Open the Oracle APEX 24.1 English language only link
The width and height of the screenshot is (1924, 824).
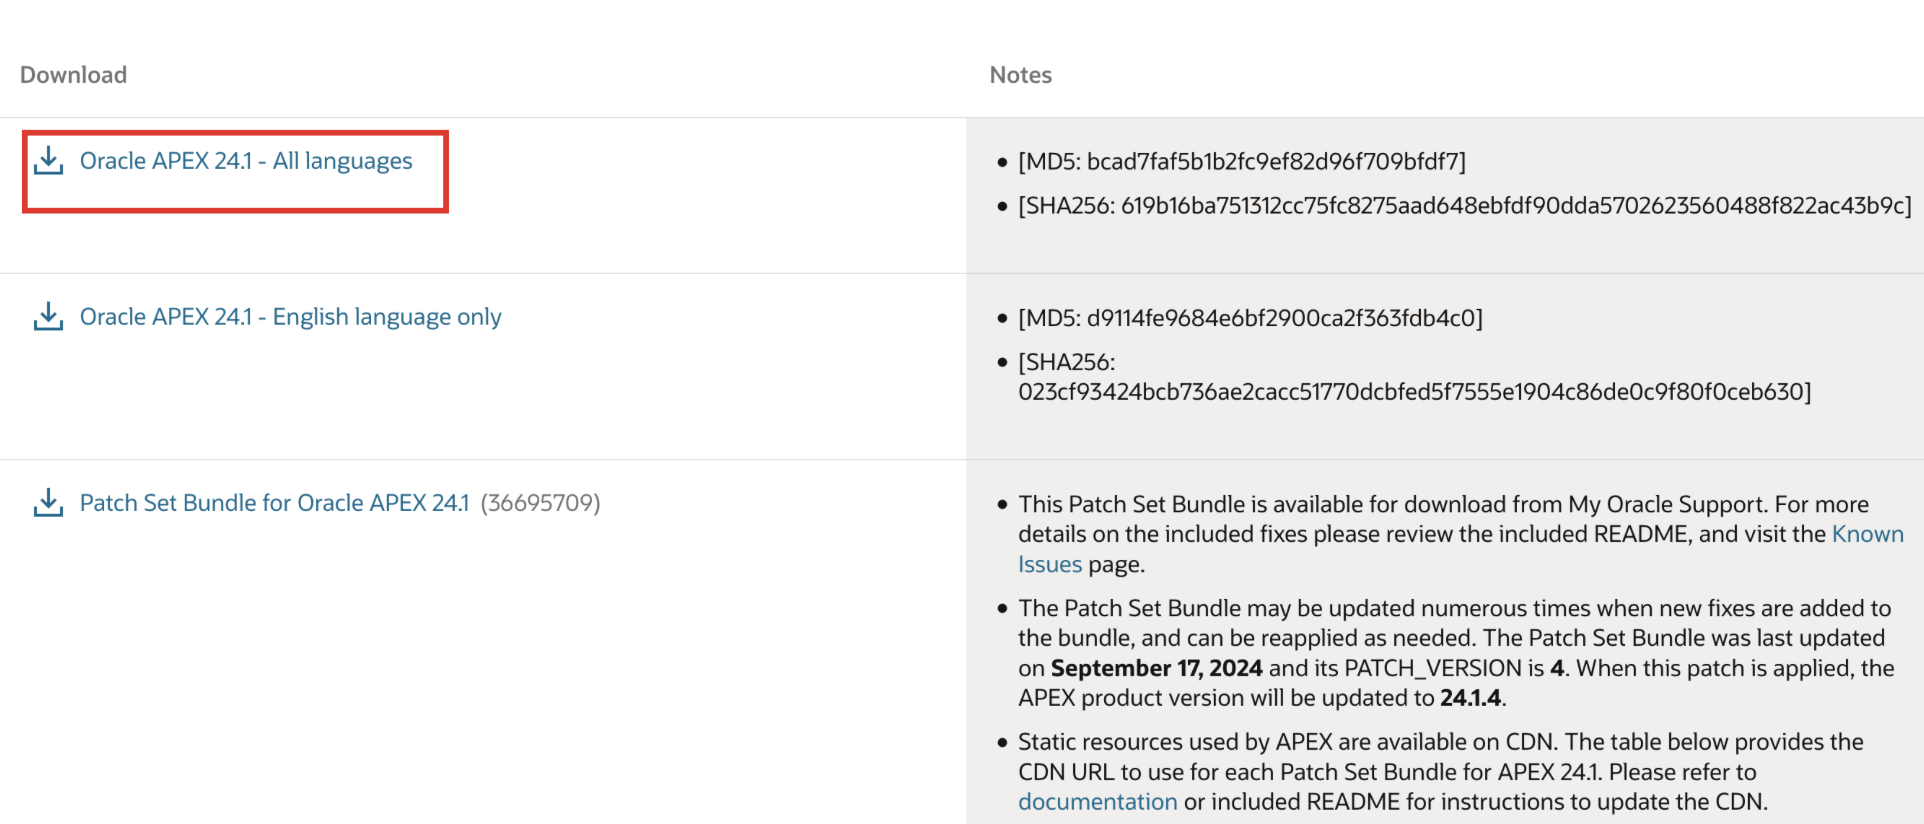(290, 317)
